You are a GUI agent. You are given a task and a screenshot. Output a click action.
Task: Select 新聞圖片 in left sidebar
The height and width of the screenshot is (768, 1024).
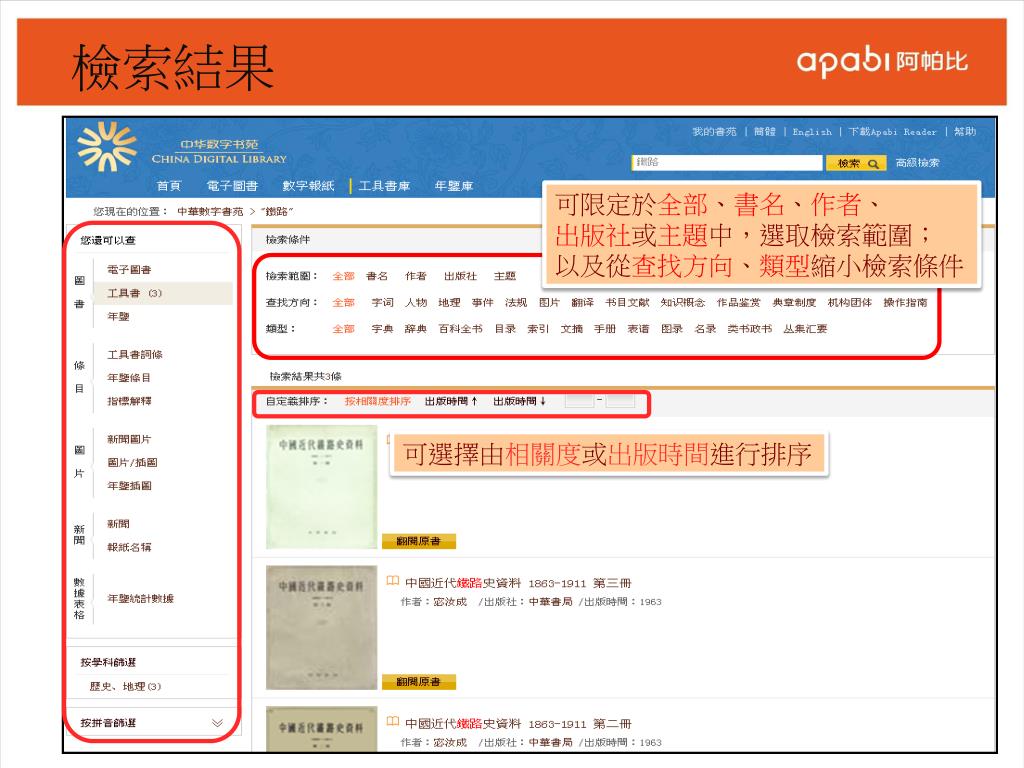click(129, 440)
